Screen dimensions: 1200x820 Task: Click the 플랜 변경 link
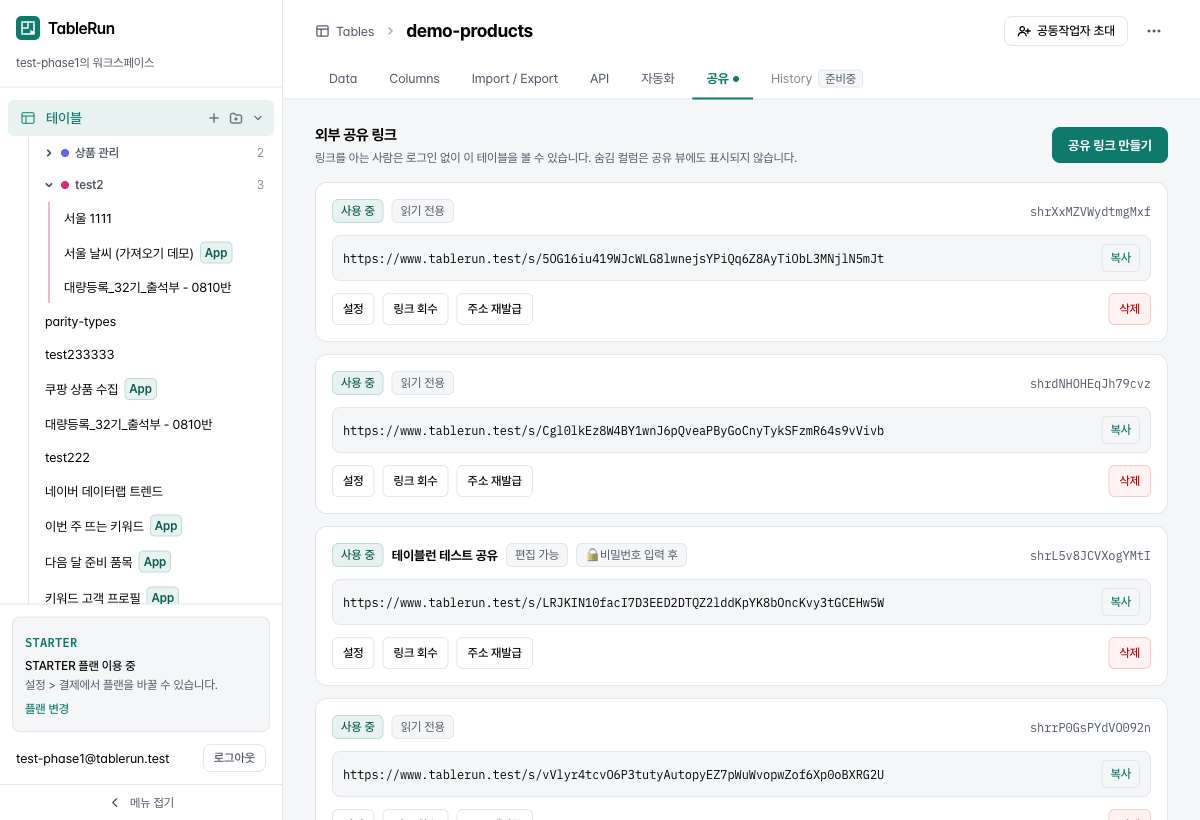[47, 709]
